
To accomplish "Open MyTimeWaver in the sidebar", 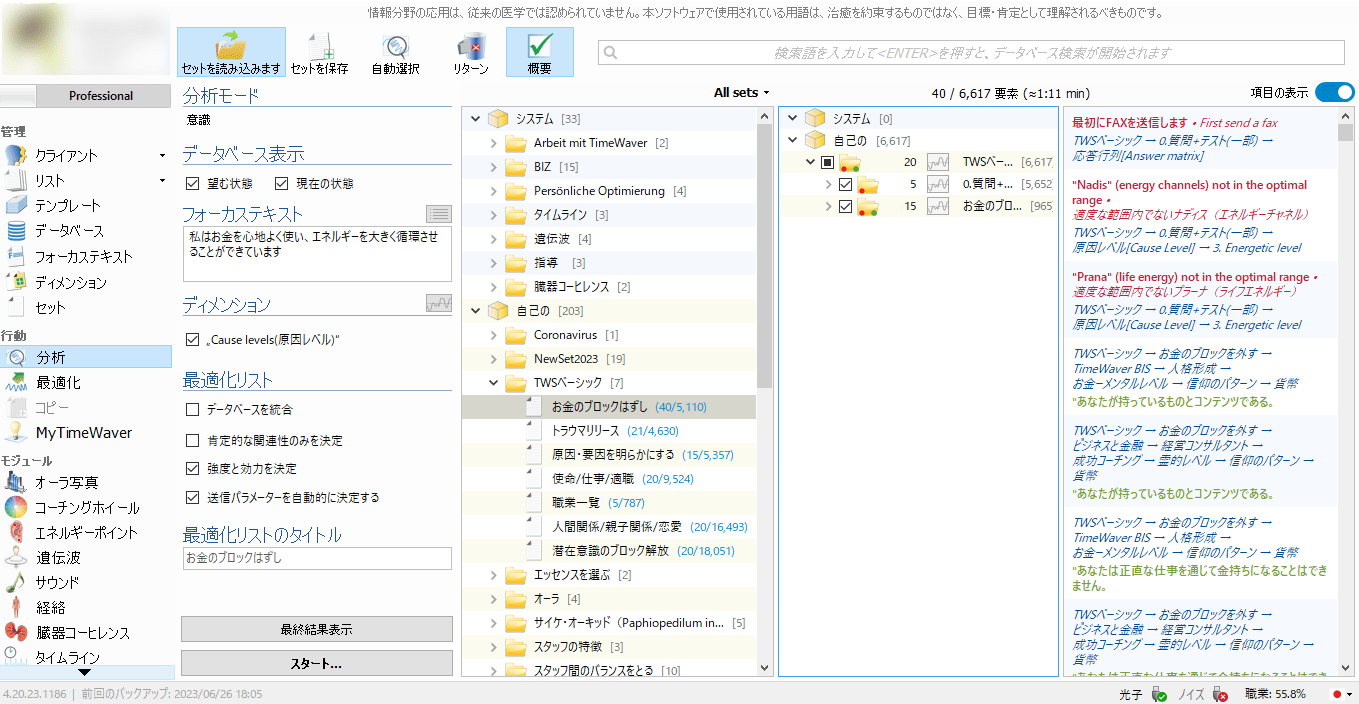I will [x=84, y=433].
